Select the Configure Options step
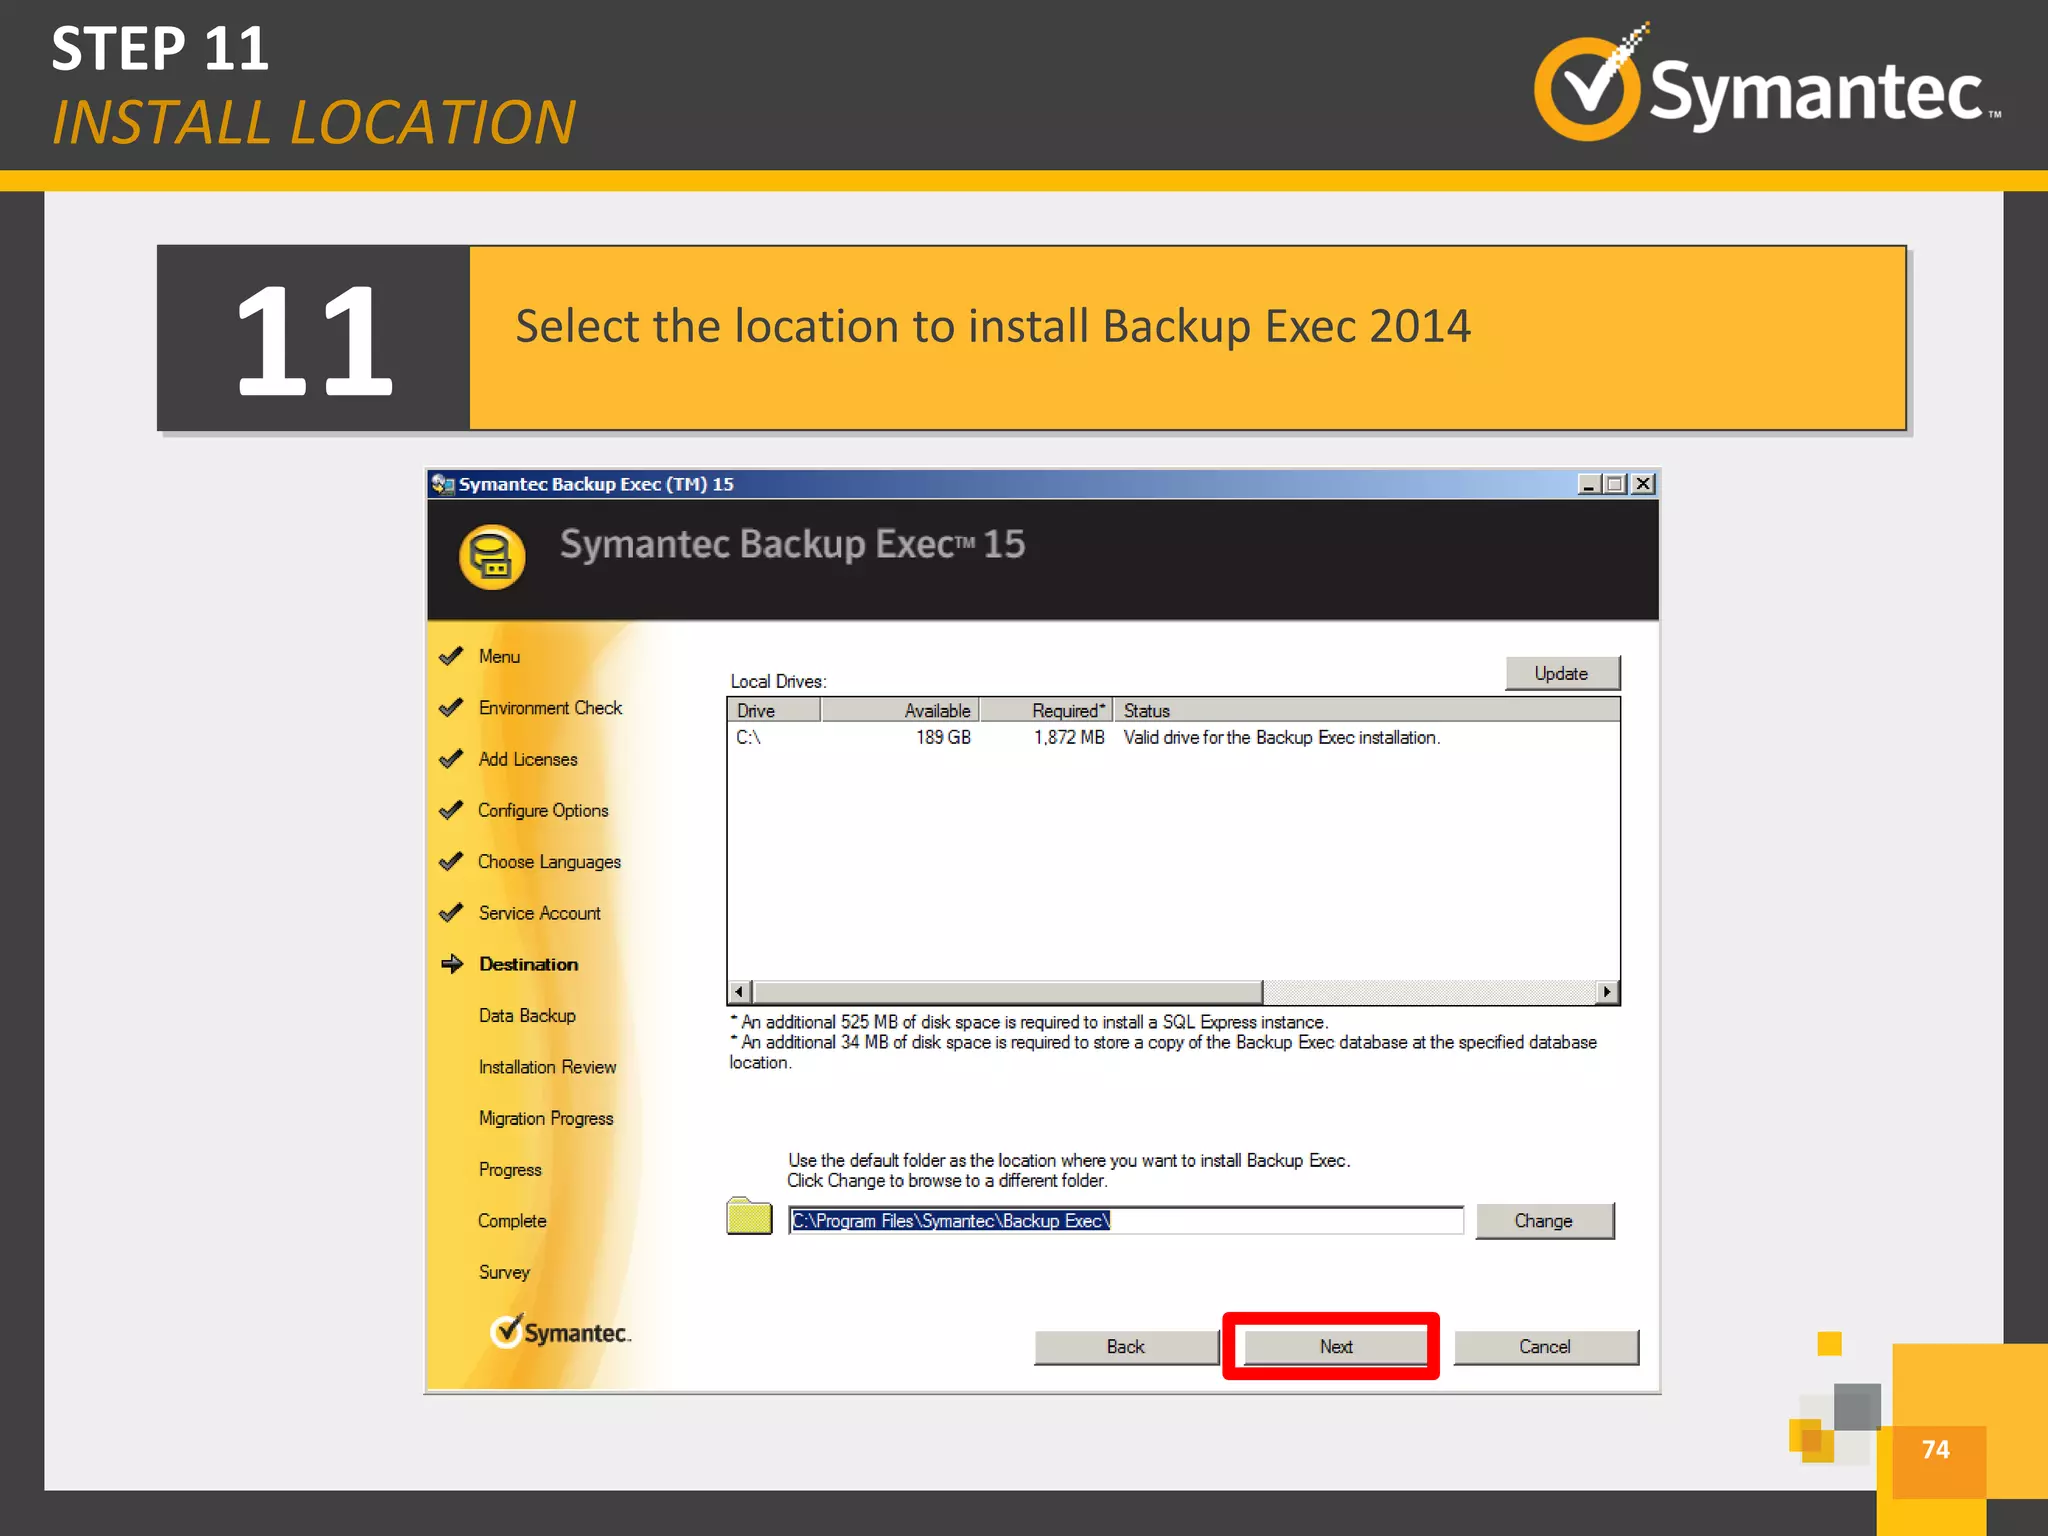The width and height of the screenshot is (2048, 1536). point(543,811)
